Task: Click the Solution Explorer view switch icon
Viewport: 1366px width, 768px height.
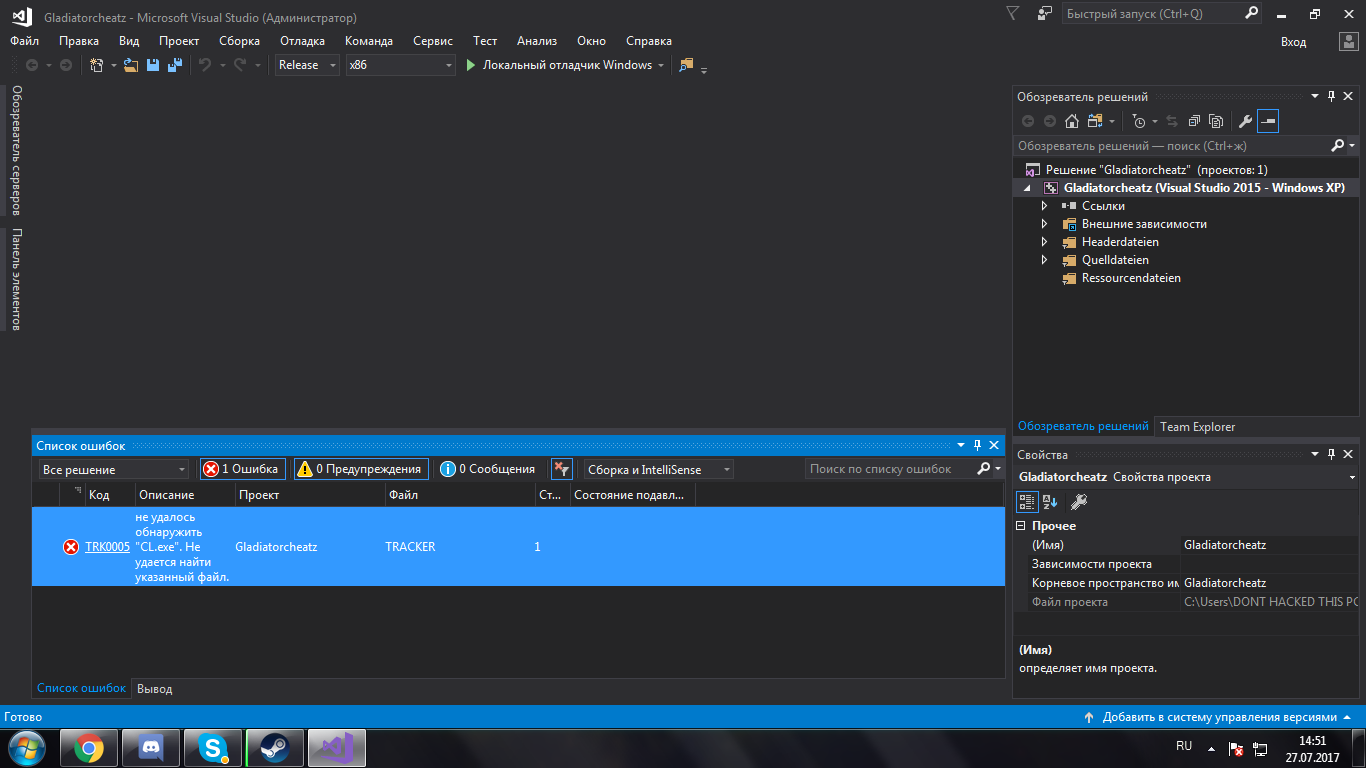Action: 1094,121
